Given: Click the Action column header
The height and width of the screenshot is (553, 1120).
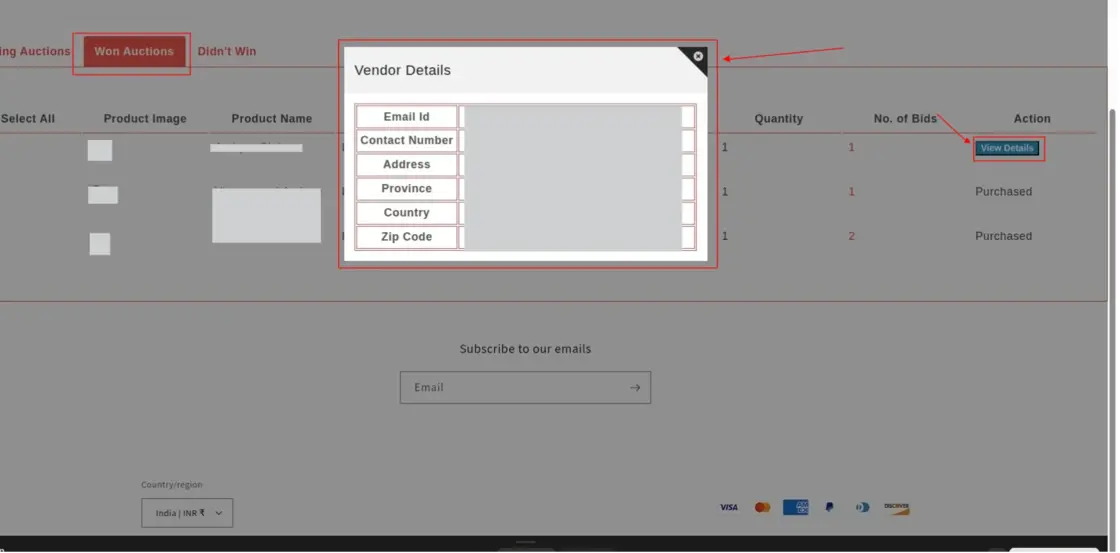Looking at the screenshot, I should [x=1031, y=119].
